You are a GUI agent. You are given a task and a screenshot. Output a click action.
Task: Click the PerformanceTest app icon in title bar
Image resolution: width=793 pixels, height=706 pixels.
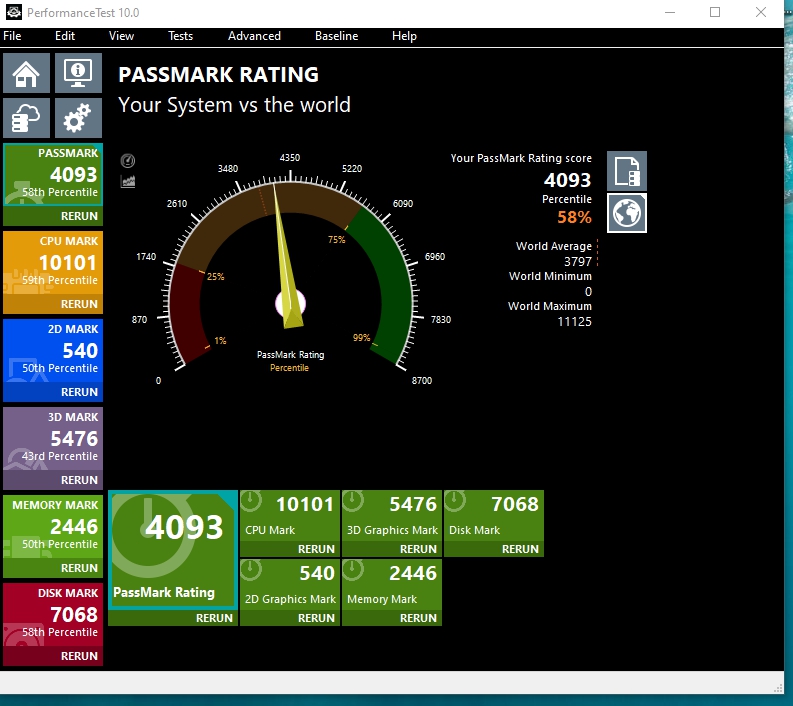click(x=14, y=12)
